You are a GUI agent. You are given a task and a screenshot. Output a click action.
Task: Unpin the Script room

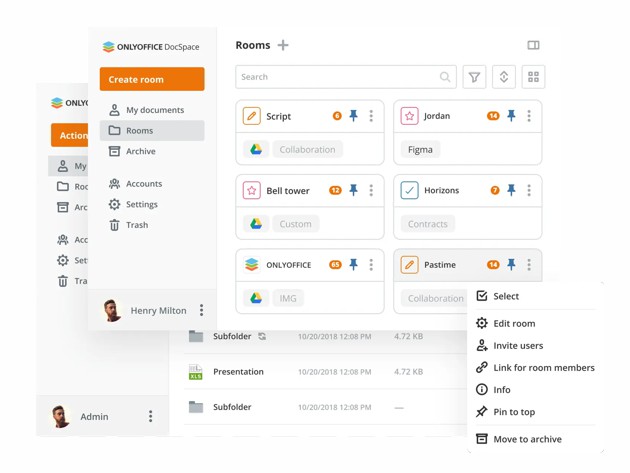coord(354,116)
